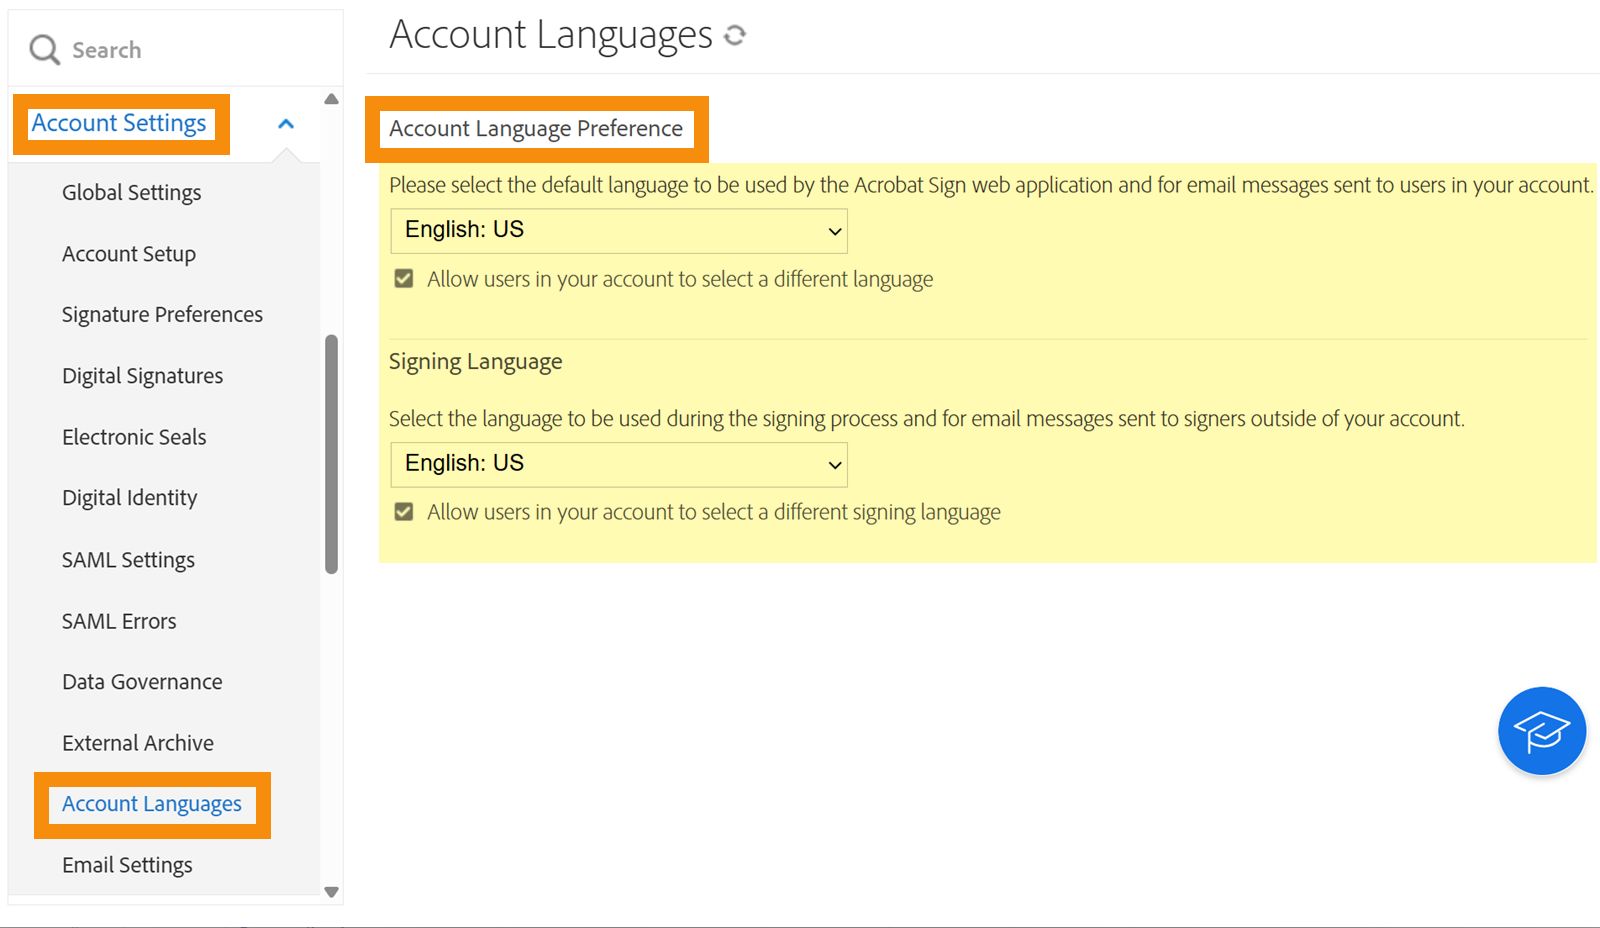The height and width of the screenshot is (928, 1600).
Task: Go to Signature Preferences
Action: tap(162, 314)
